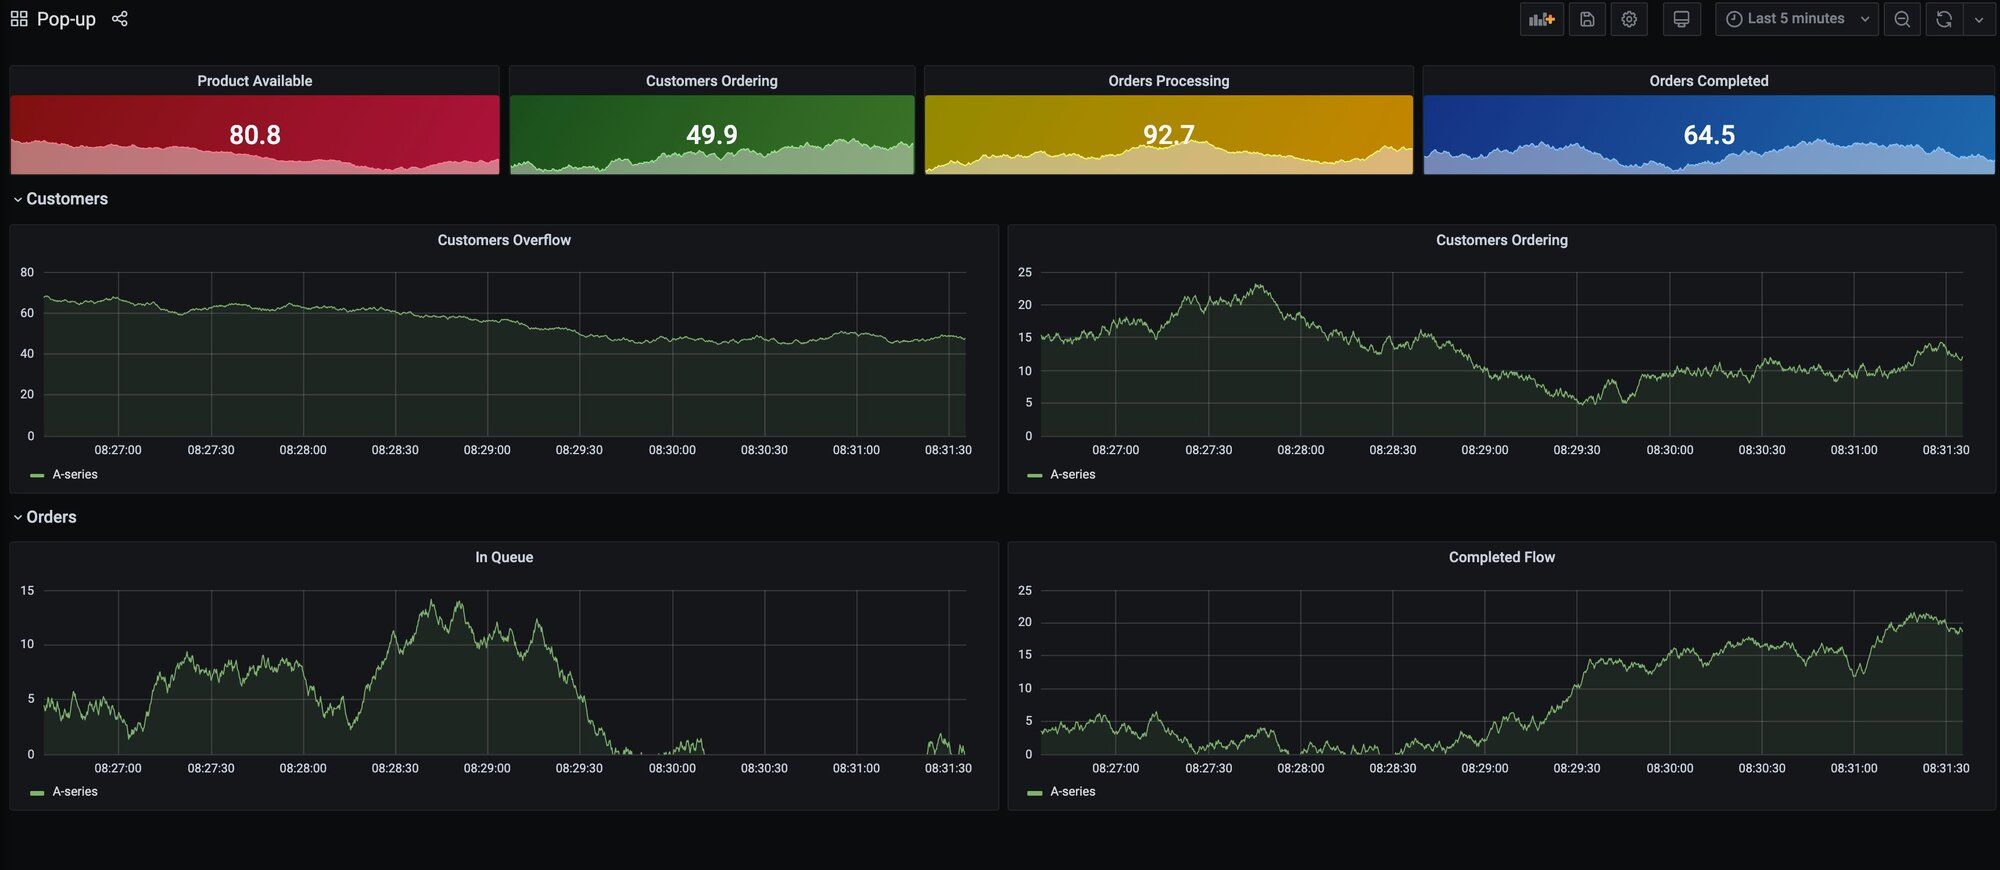Switch to TV view mode via the monitor icon
Image resolution: width=2000 pixels, height=870 pixels.
[1681, 19]
